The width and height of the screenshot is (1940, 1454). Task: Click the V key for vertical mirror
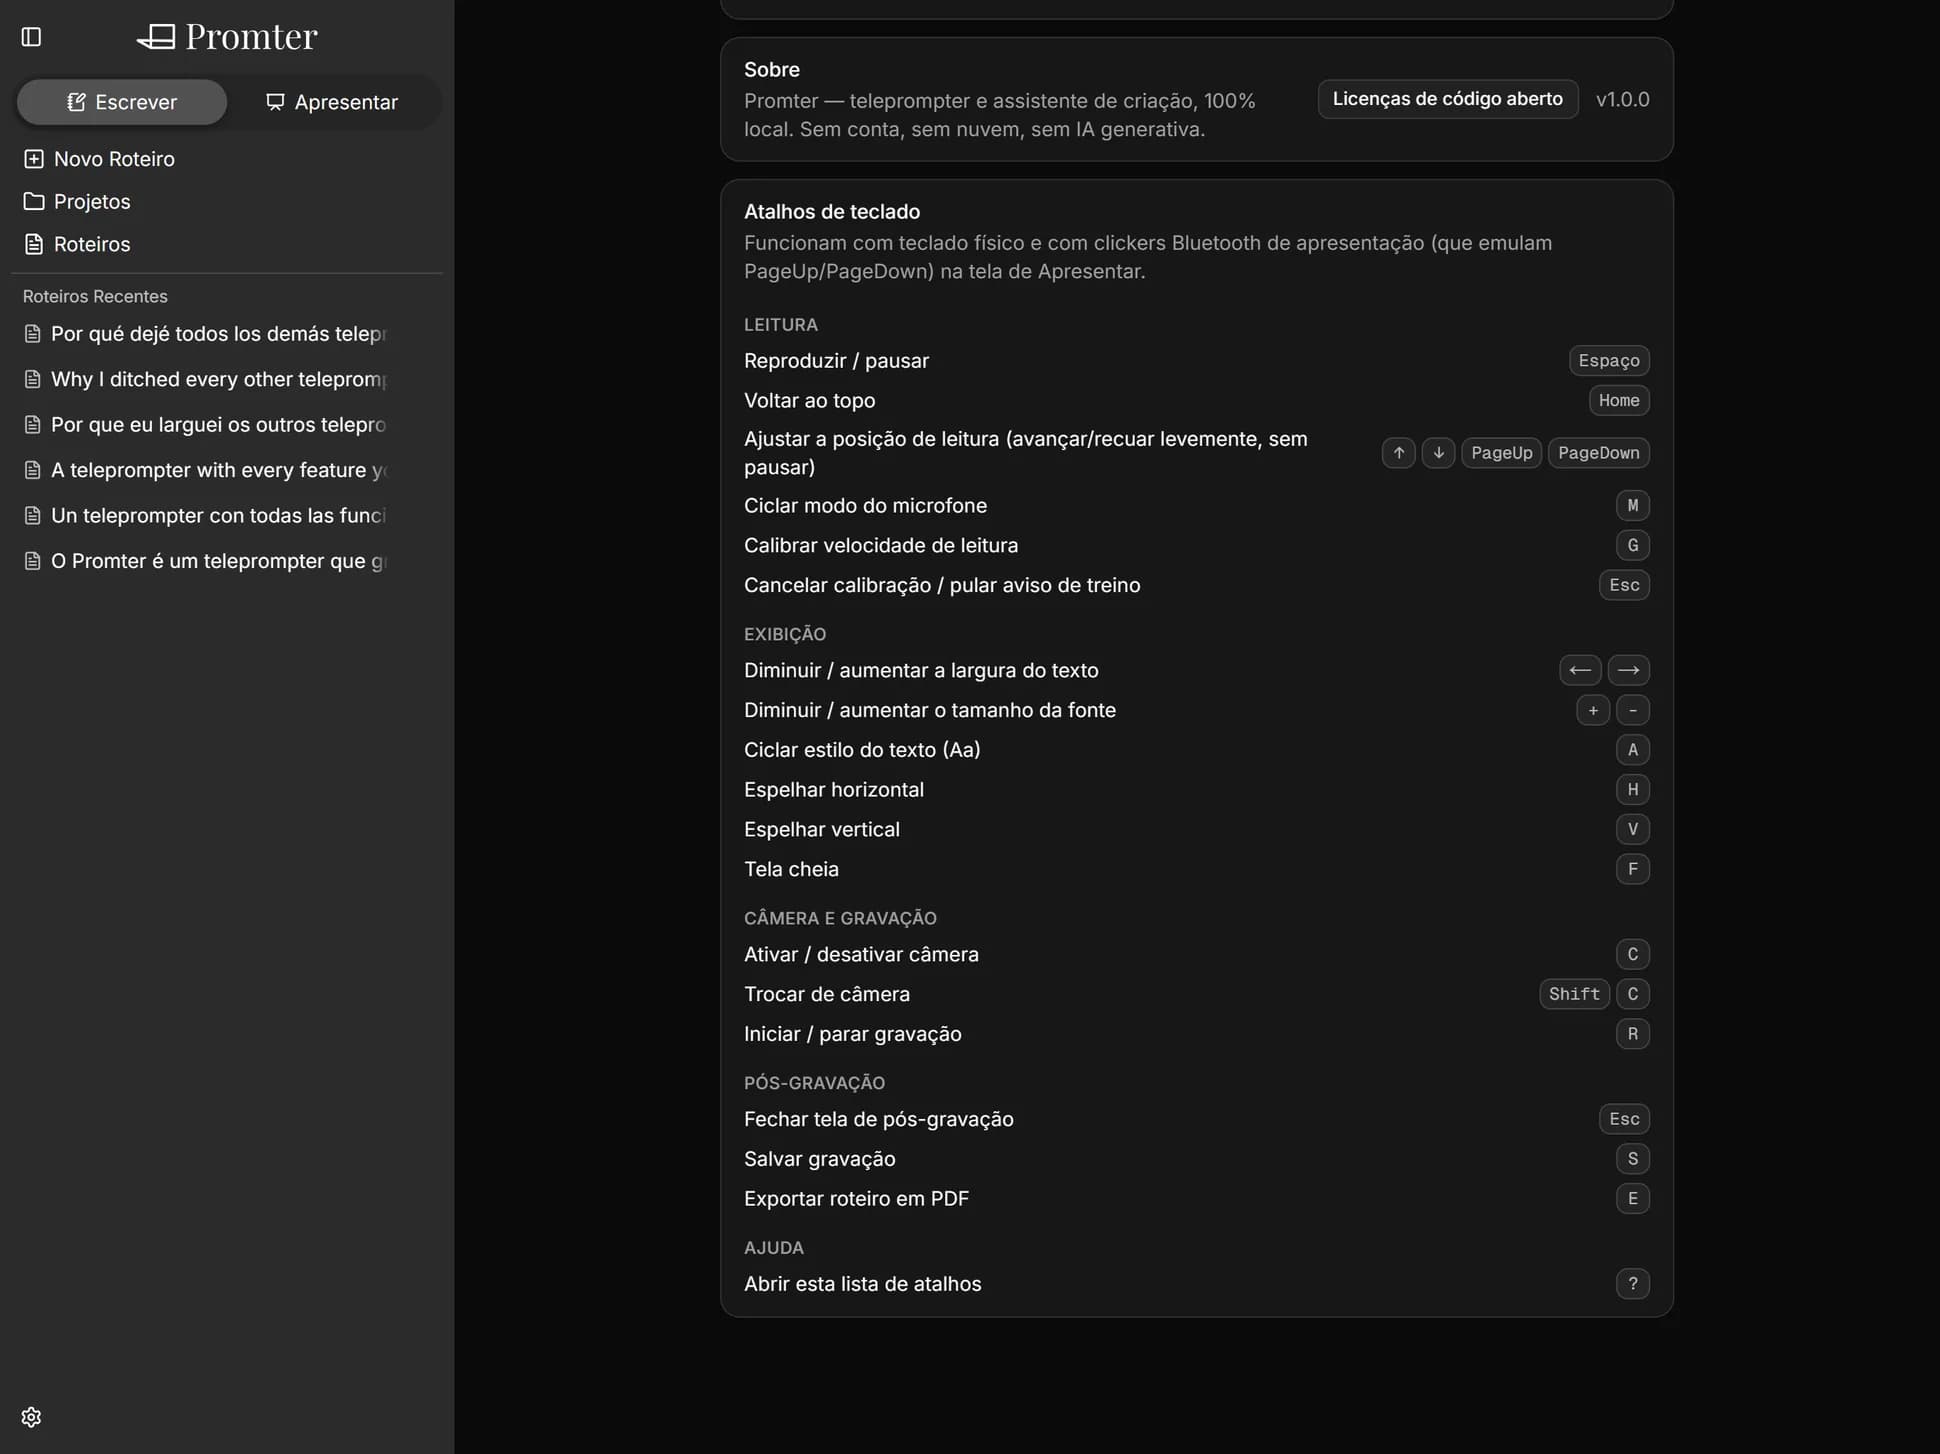click(1632, 829)
